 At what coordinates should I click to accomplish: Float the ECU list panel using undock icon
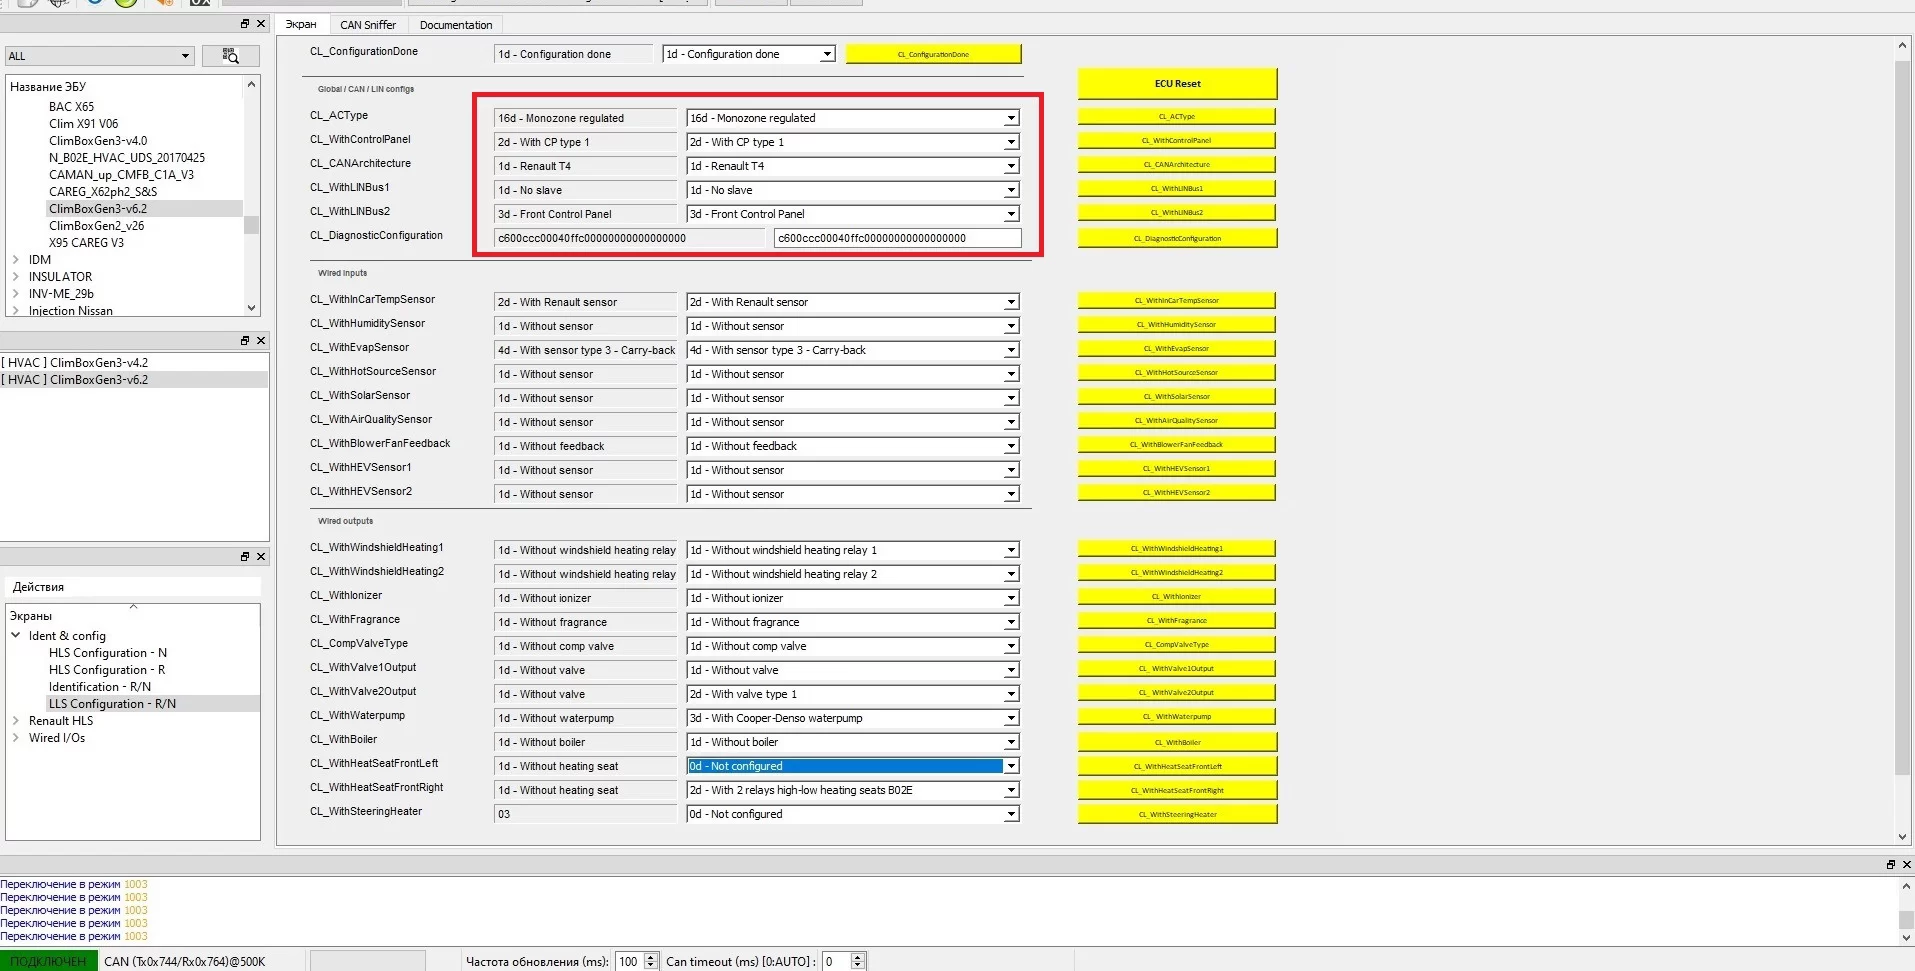(x=245, y=24)
